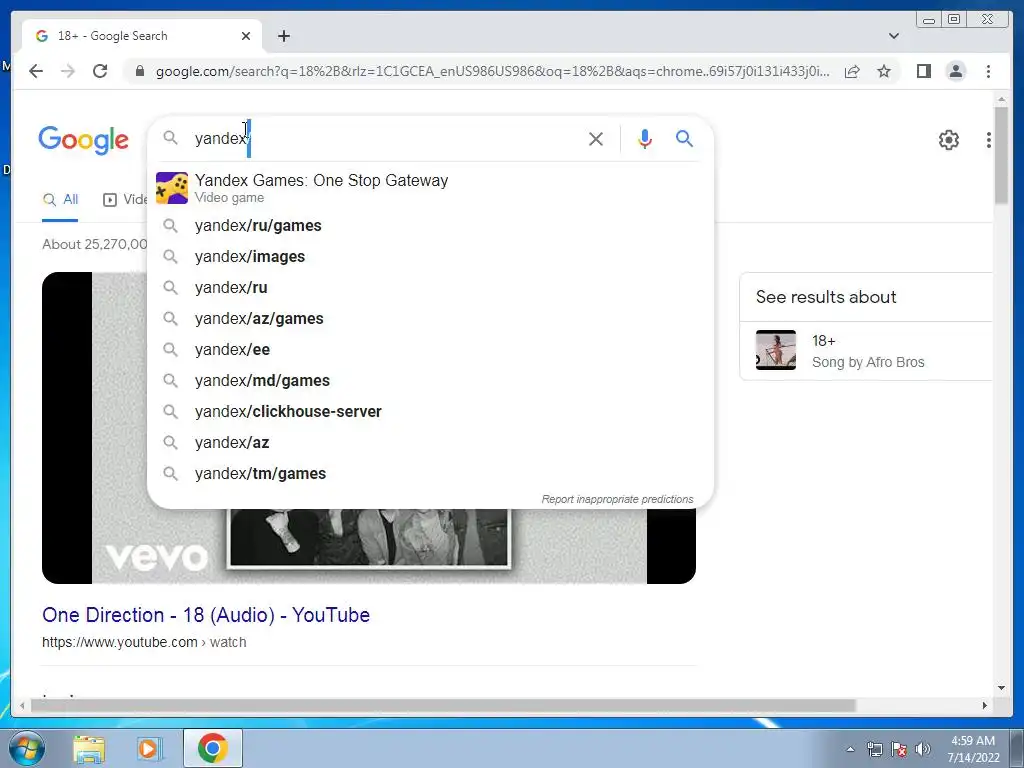Click the browser forward arrow
The height and width of the screenshot is (768, 1024).
pos(68,71)
